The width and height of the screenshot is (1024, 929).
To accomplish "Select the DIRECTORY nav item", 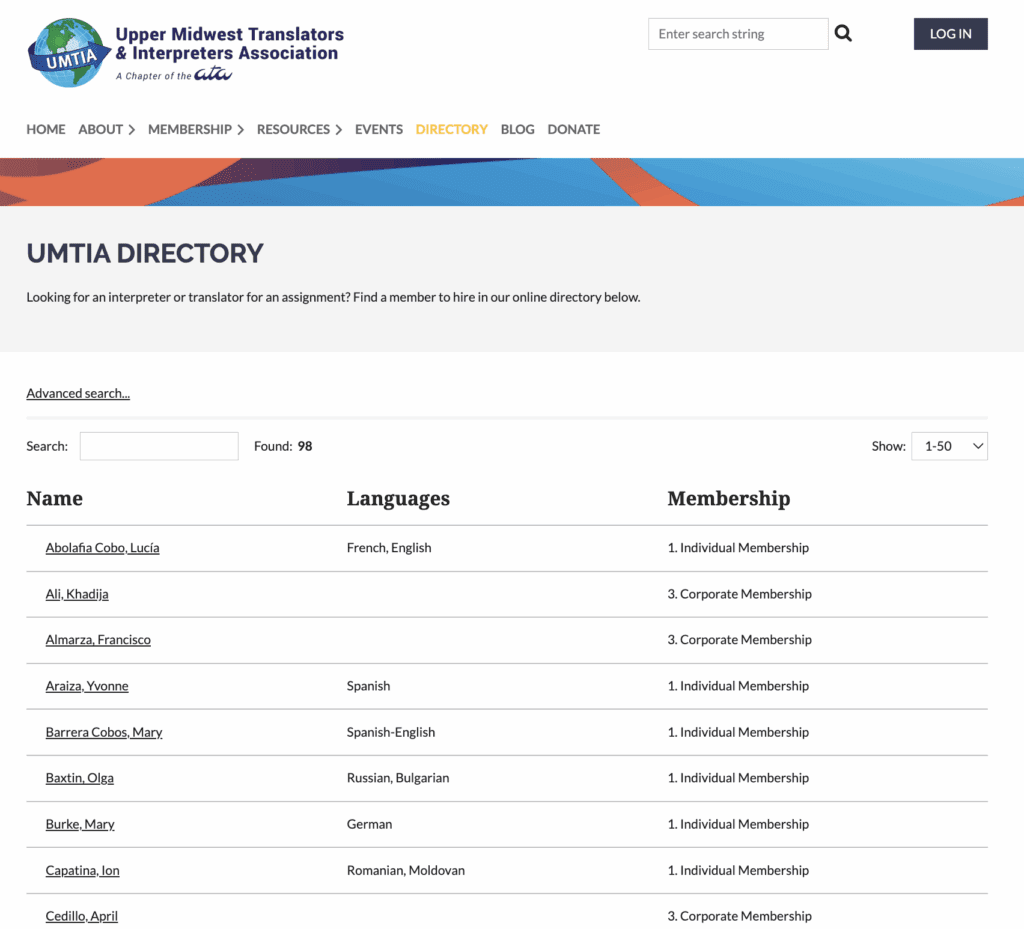I will [451, 129].
